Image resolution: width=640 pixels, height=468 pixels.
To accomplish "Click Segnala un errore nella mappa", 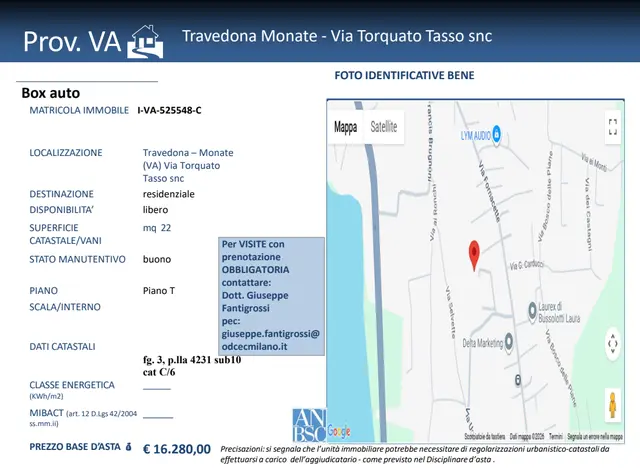I will pos(595,437).
